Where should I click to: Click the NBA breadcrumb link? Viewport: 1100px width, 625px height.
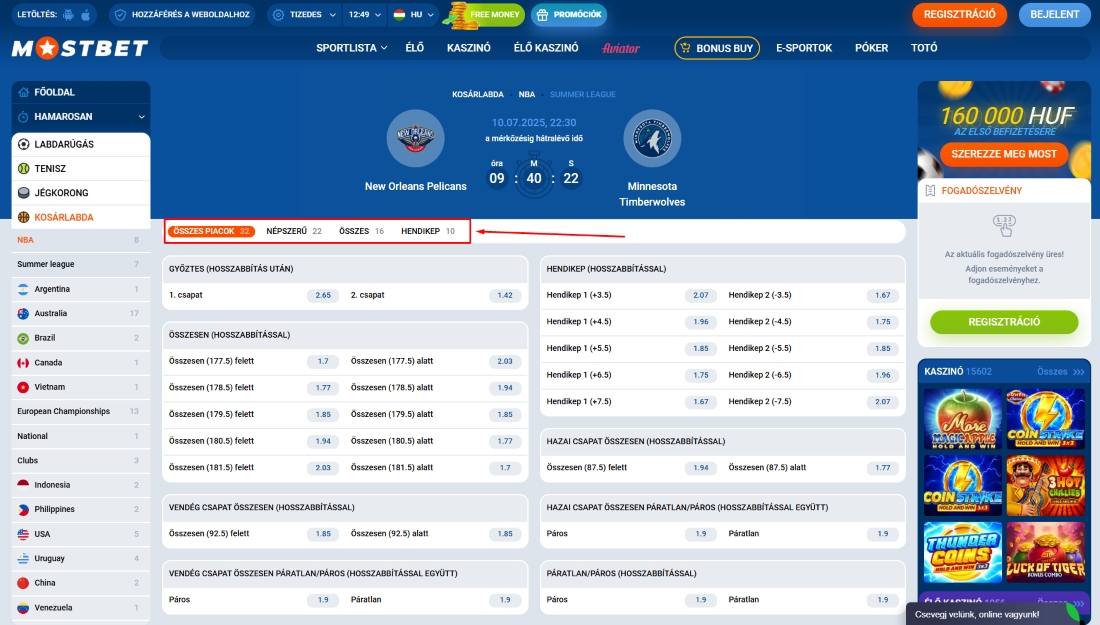[x=527, y=94]
